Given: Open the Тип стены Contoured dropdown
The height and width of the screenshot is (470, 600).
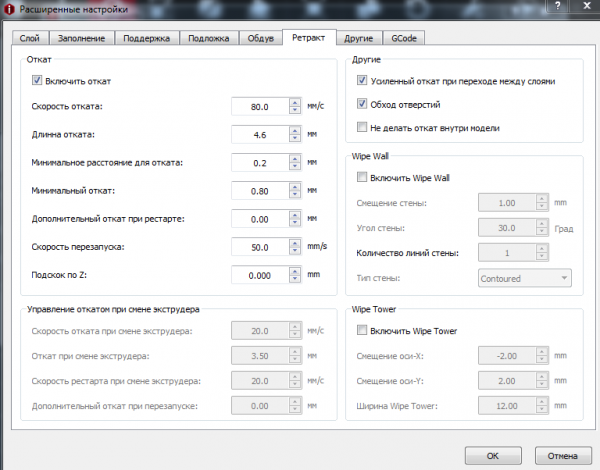Looking at the screenshot, I should point(525,278).
